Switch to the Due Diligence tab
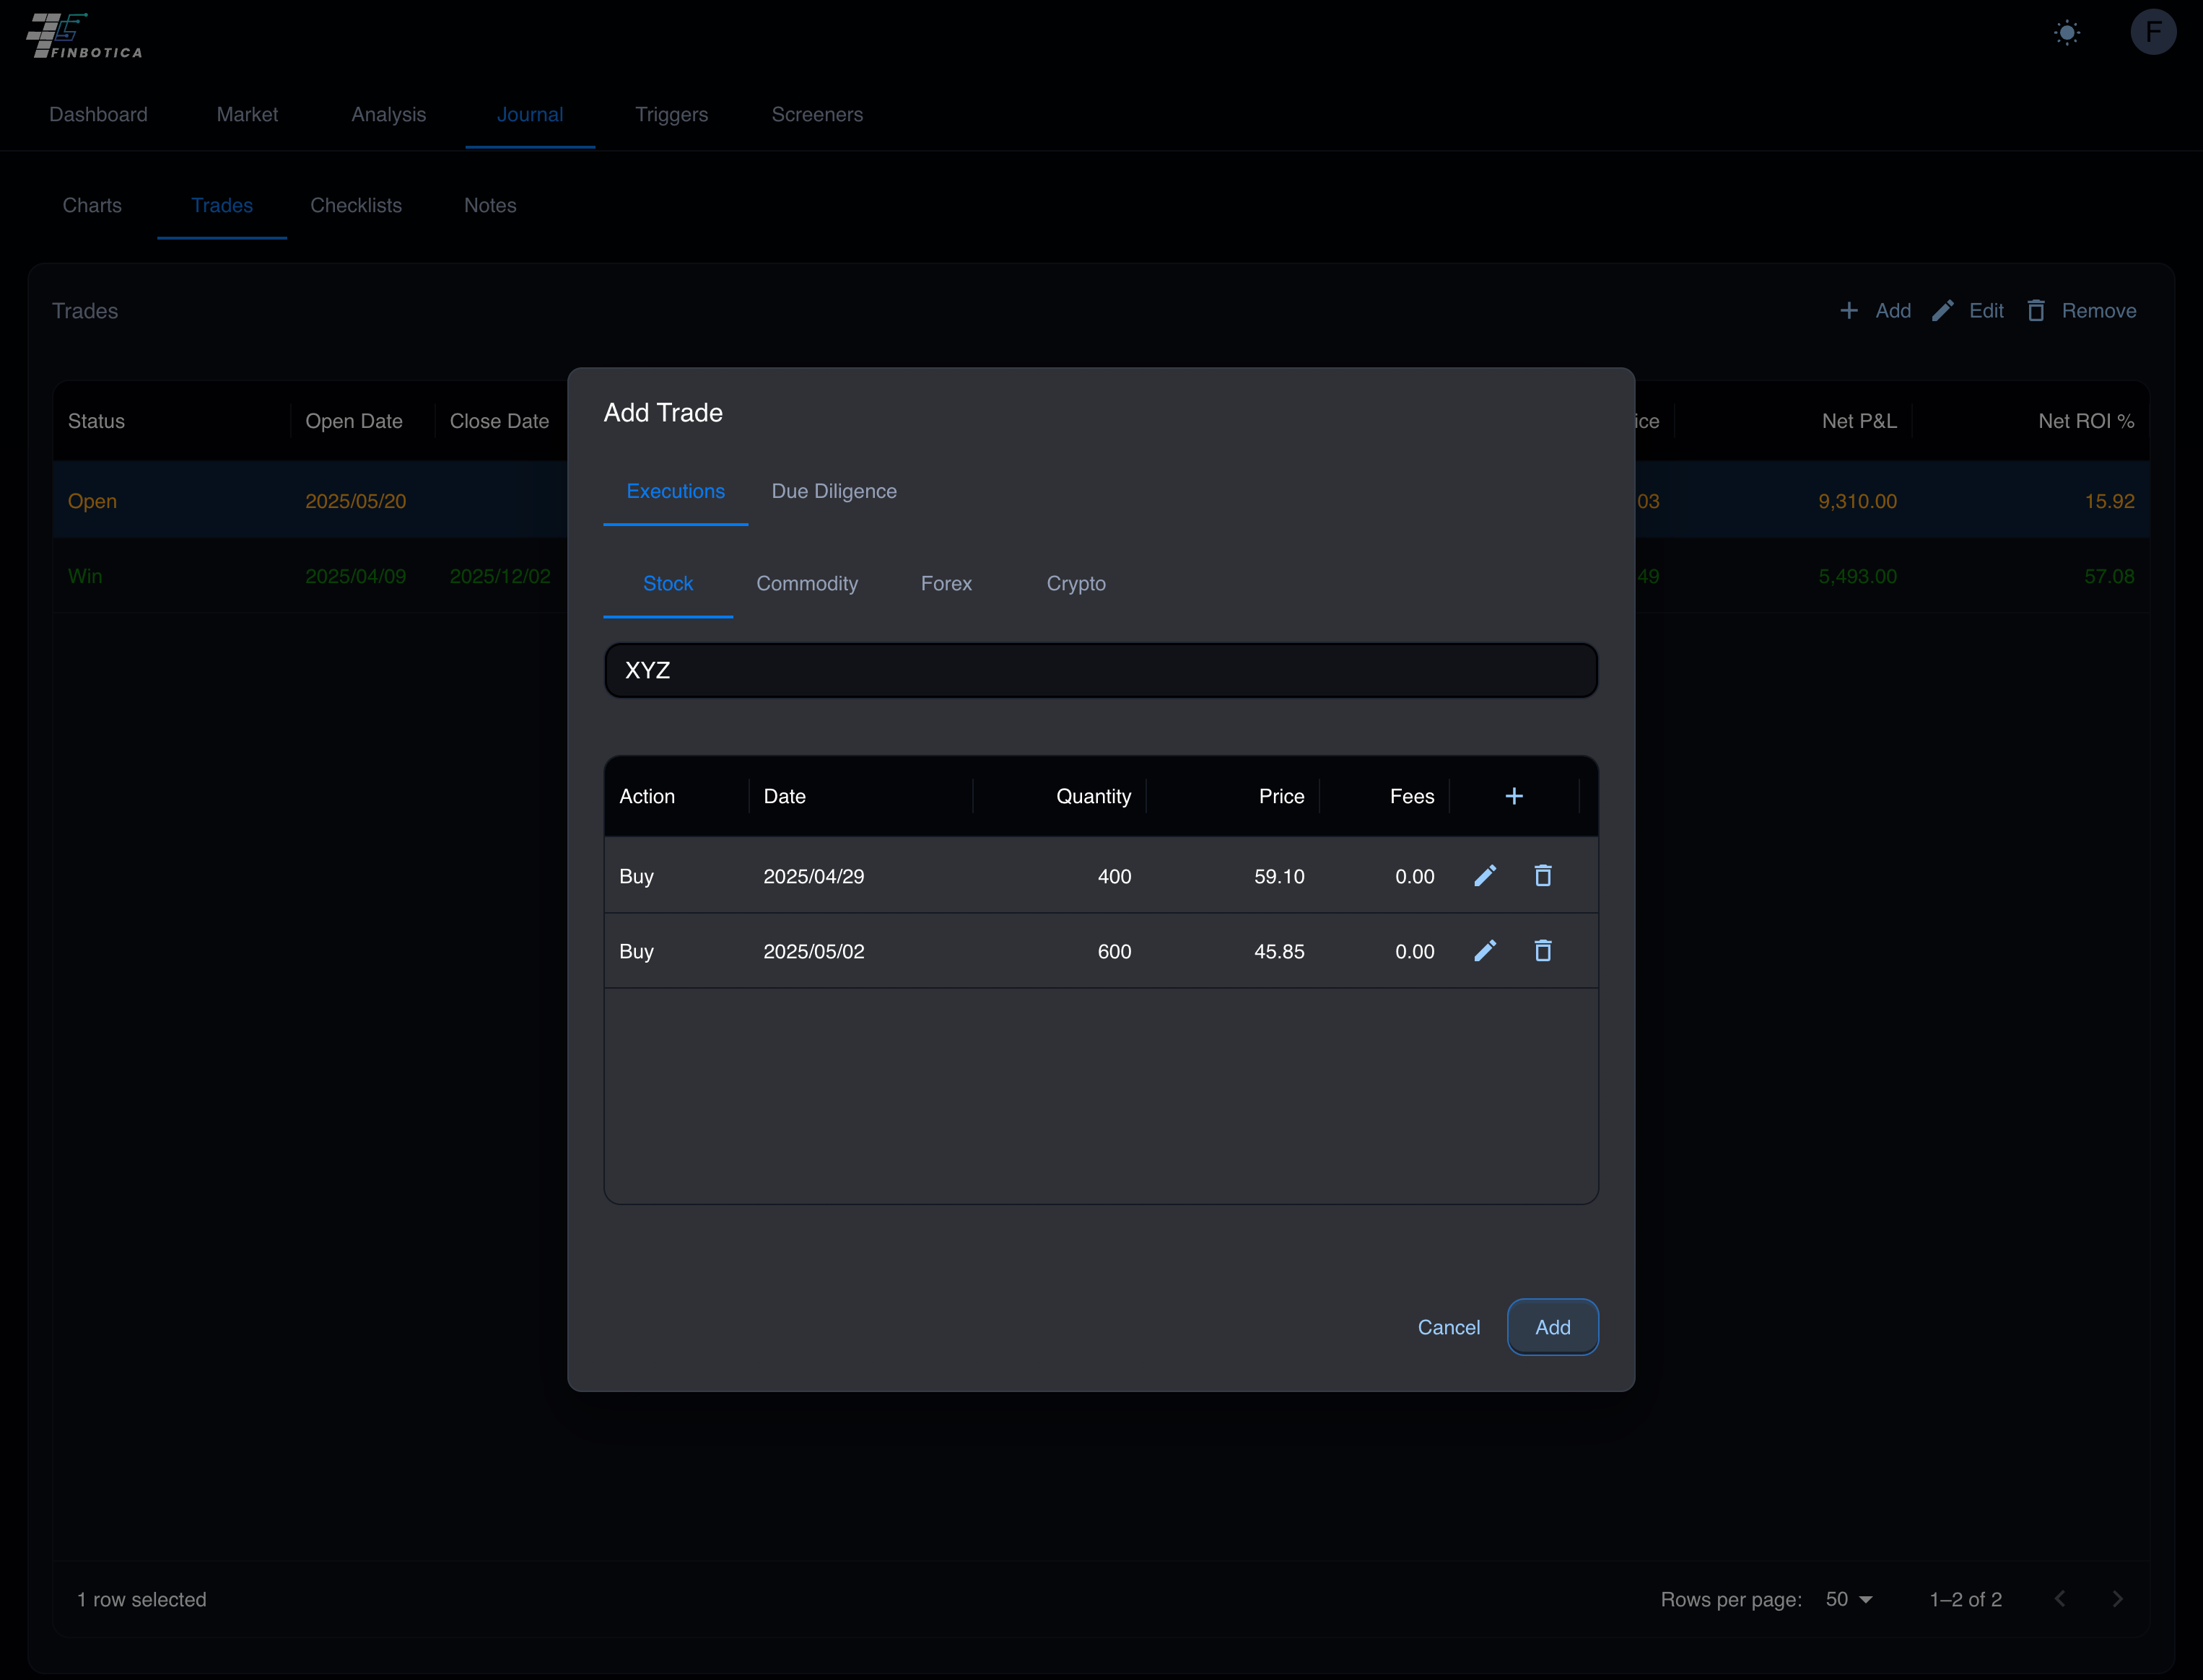Image resolution: width=2203 pixels, height=1680 pixels. point(834,491)
